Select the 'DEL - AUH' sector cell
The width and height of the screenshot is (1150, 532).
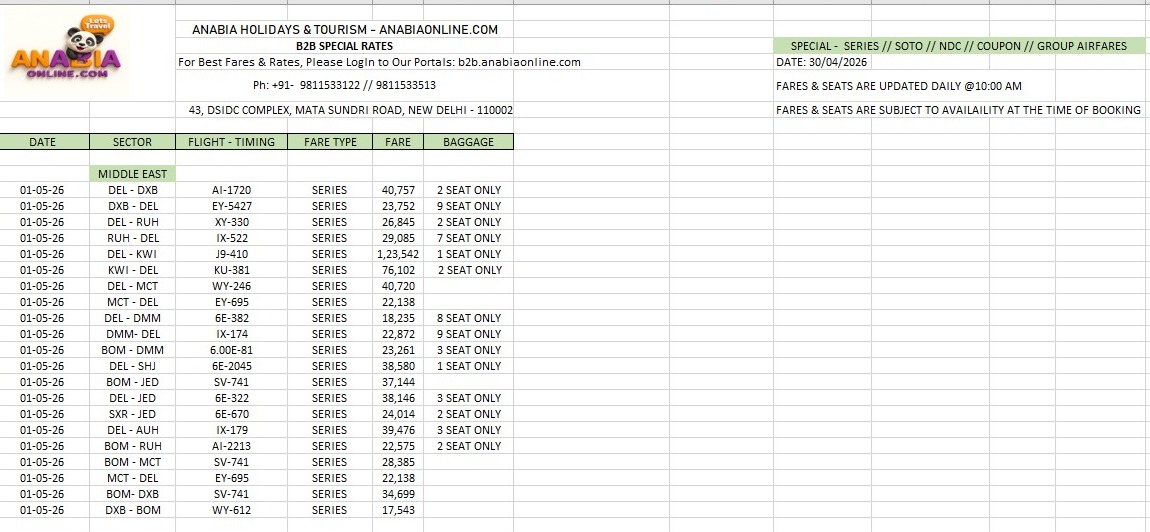[x=133, y=431]
